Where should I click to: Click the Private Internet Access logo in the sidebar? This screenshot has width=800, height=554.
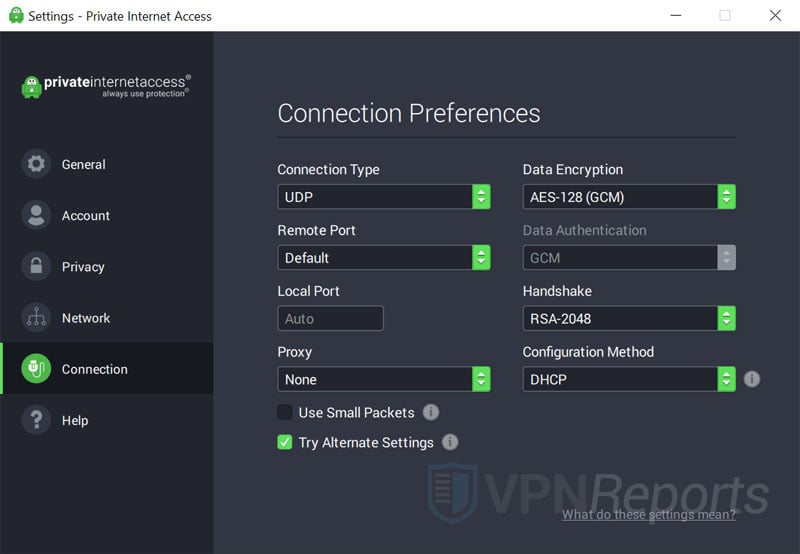106,86
